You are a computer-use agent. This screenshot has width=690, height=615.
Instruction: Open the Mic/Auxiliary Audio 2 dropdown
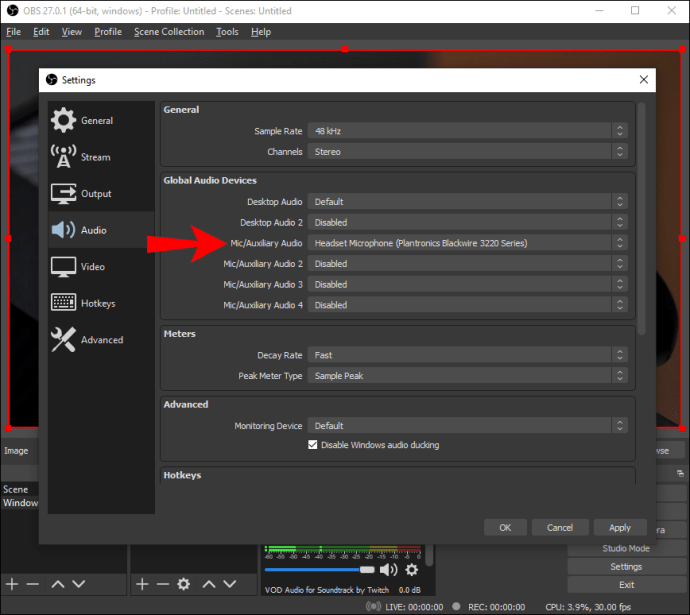click(467, 264)
